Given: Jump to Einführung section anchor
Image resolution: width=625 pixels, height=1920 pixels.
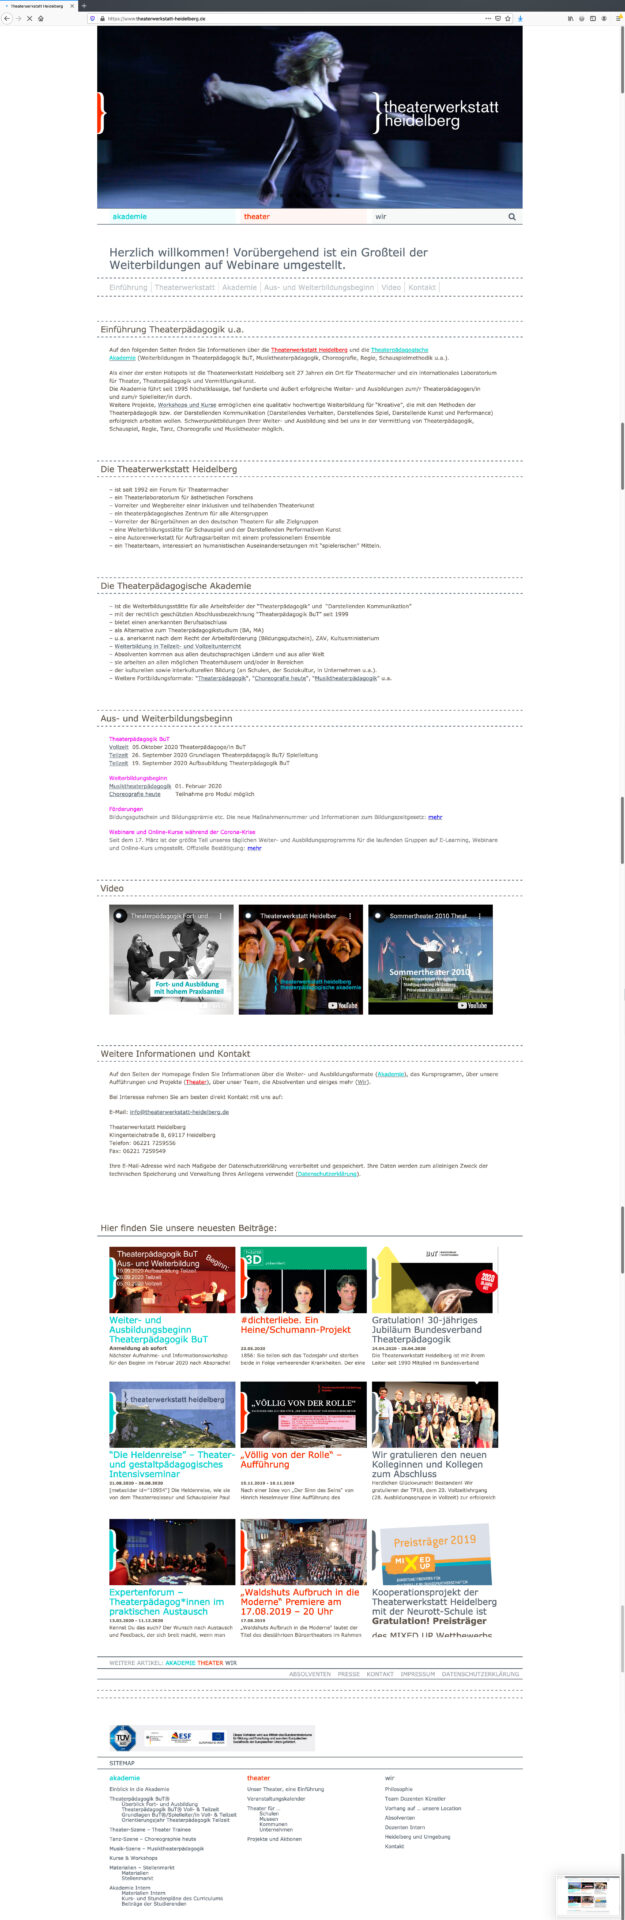Looking at the screenshot, I should (128, 287).
